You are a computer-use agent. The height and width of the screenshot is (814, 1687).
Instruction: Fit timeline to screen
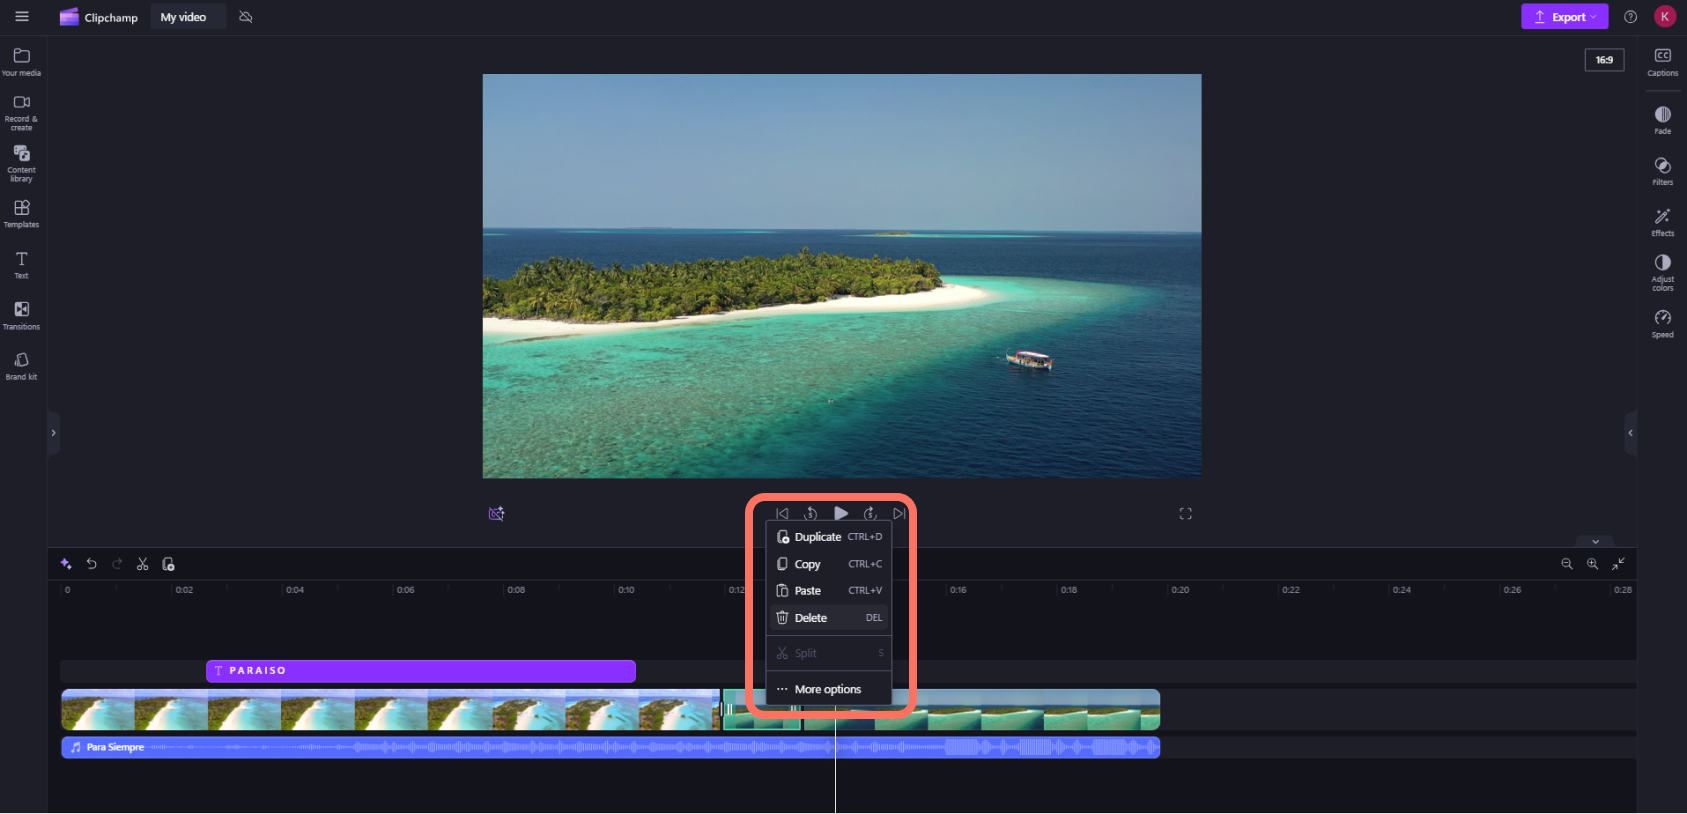[1618, 564]
